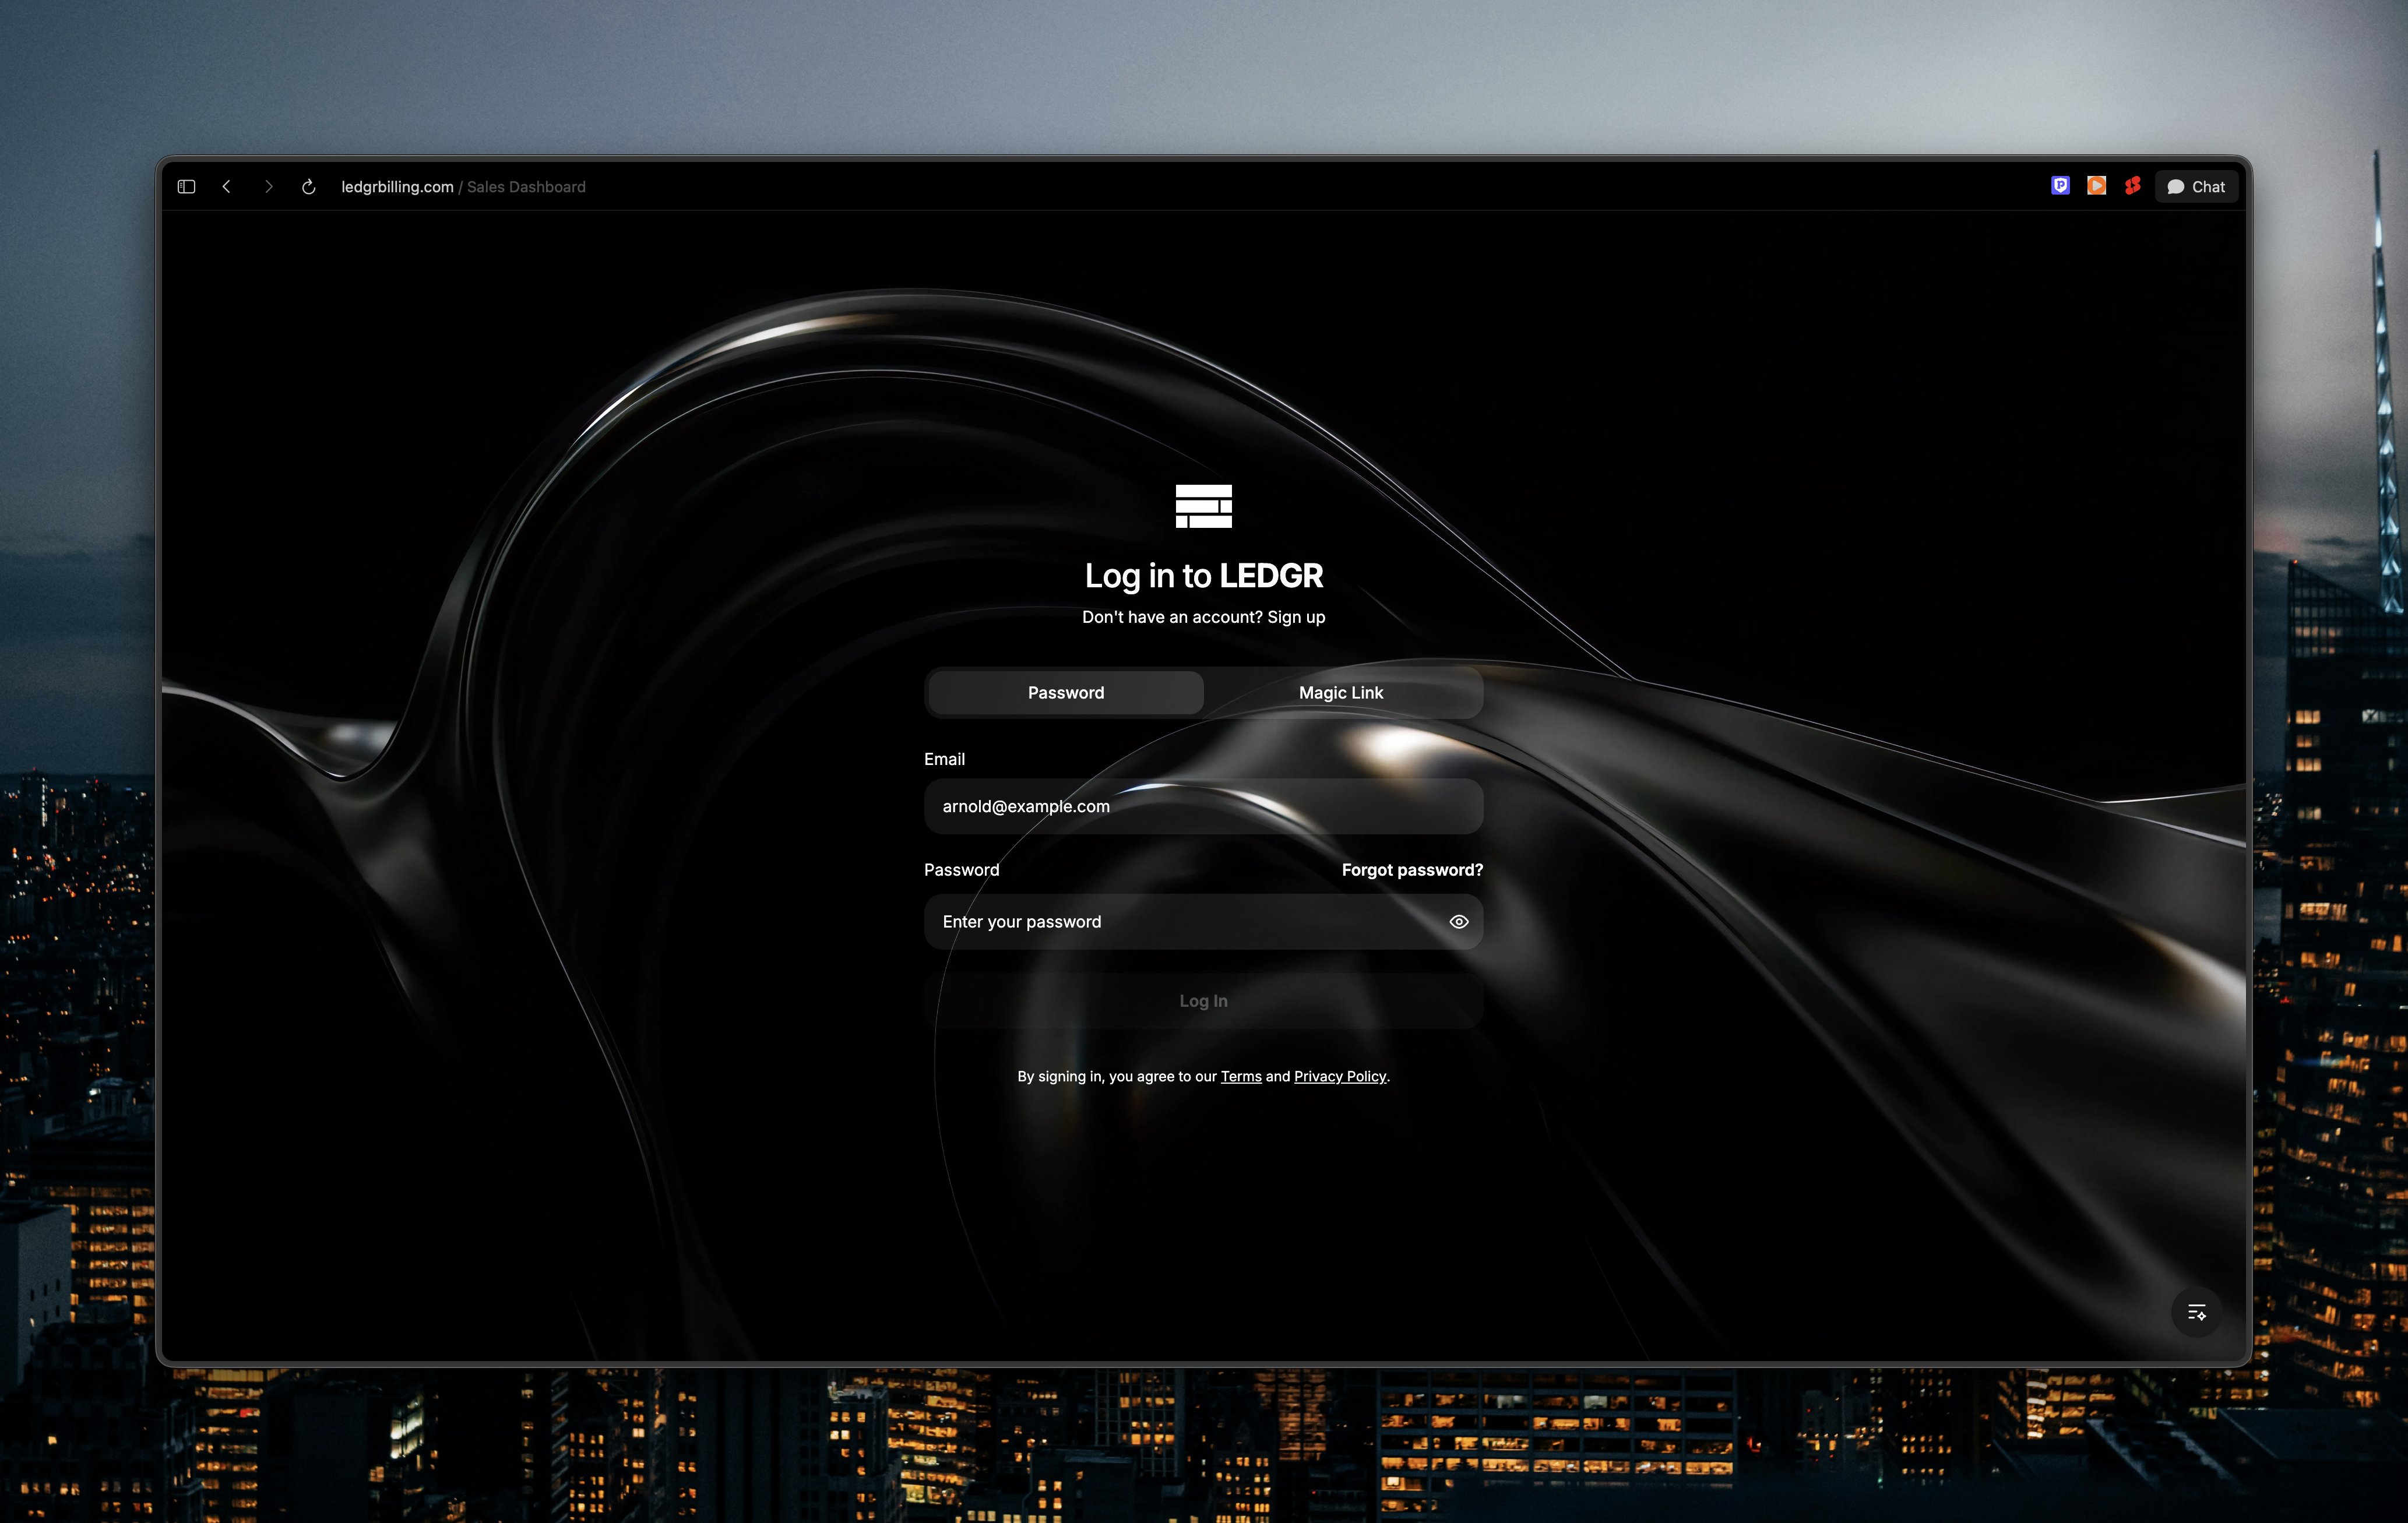Click the LEDGR brick logo
2408x1523 pixels.
tap(1203, 506)
